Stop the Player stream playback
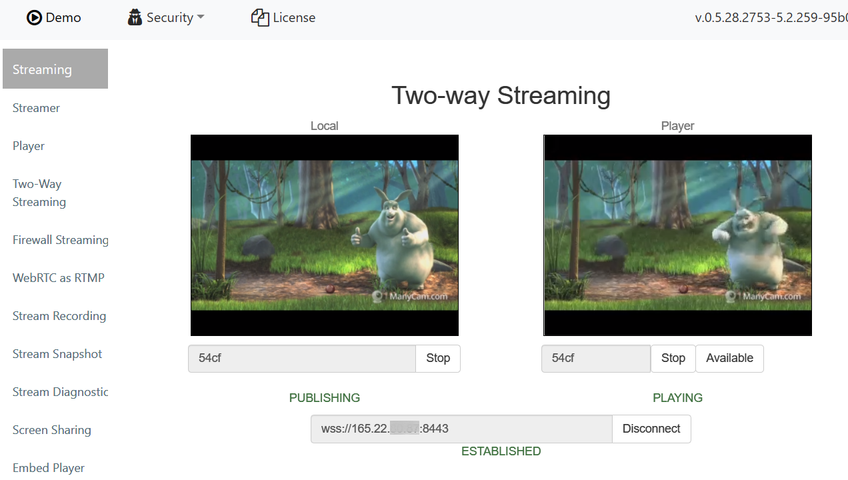848x480 pixels. [673, 358]
